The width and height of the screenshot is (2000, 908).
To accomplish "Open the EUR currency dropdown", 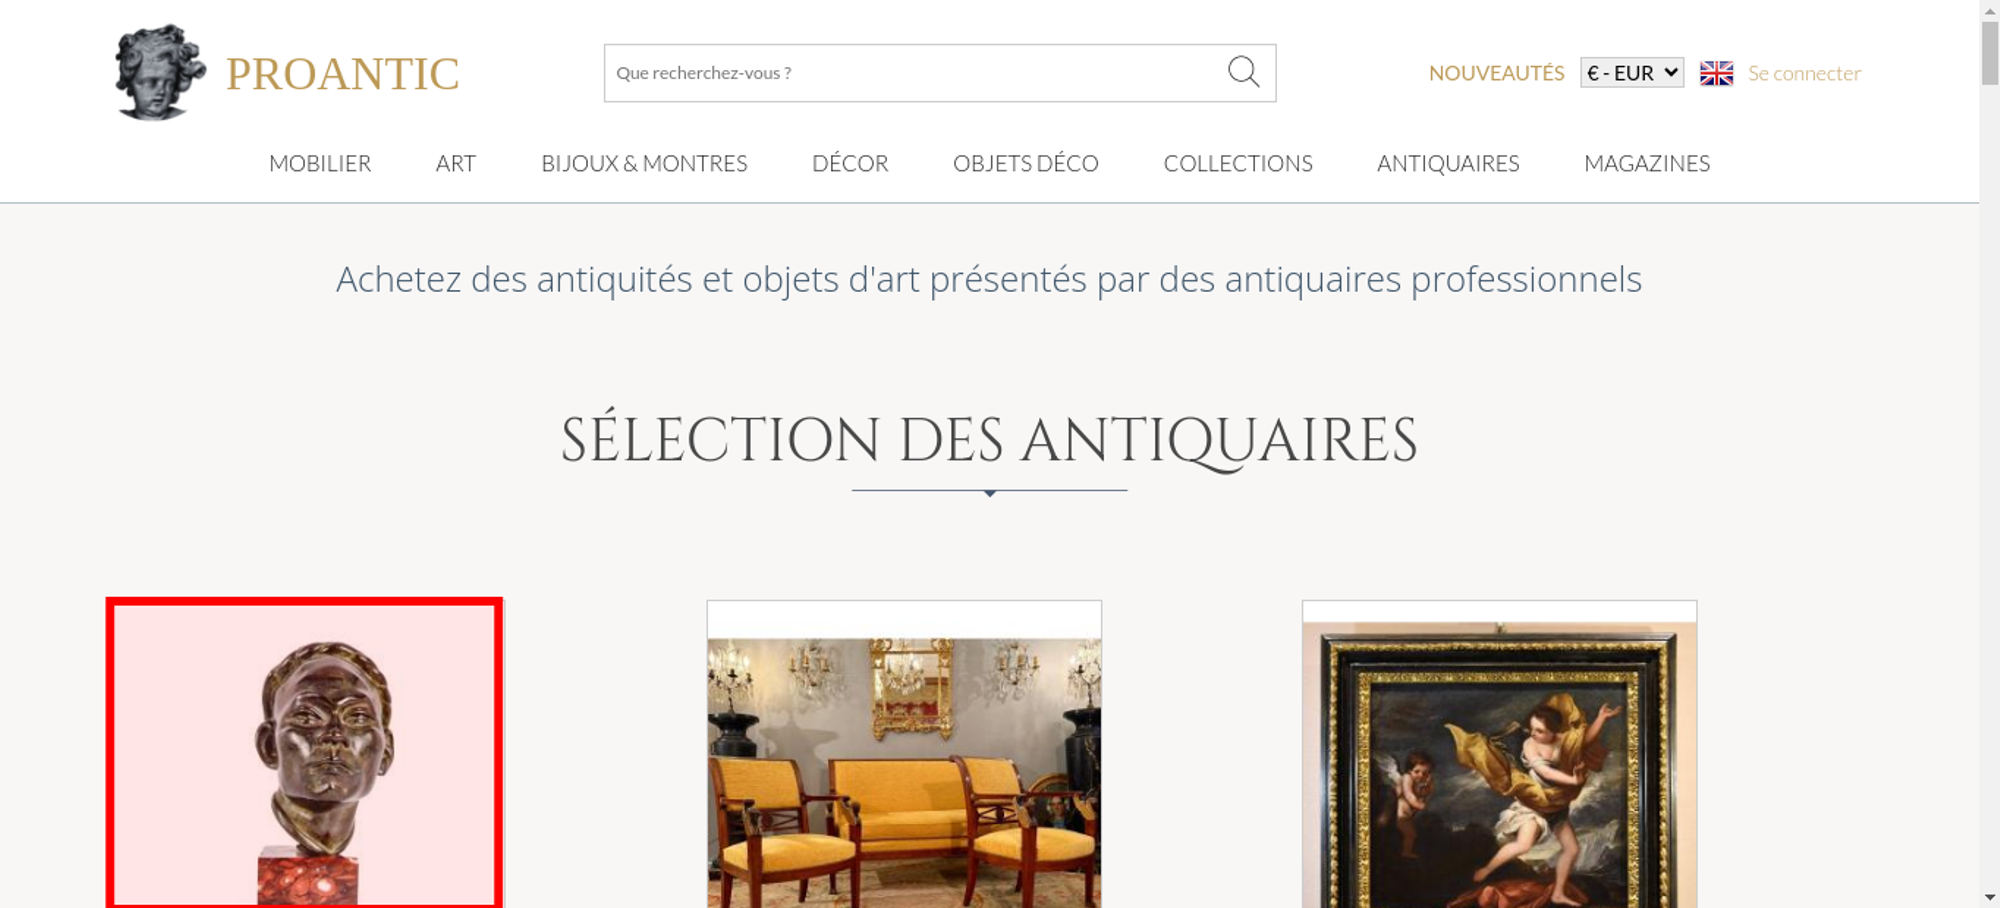I will 1632,73.
